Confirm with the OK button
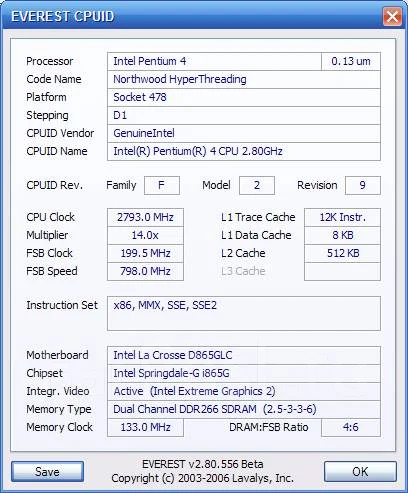 360,472
